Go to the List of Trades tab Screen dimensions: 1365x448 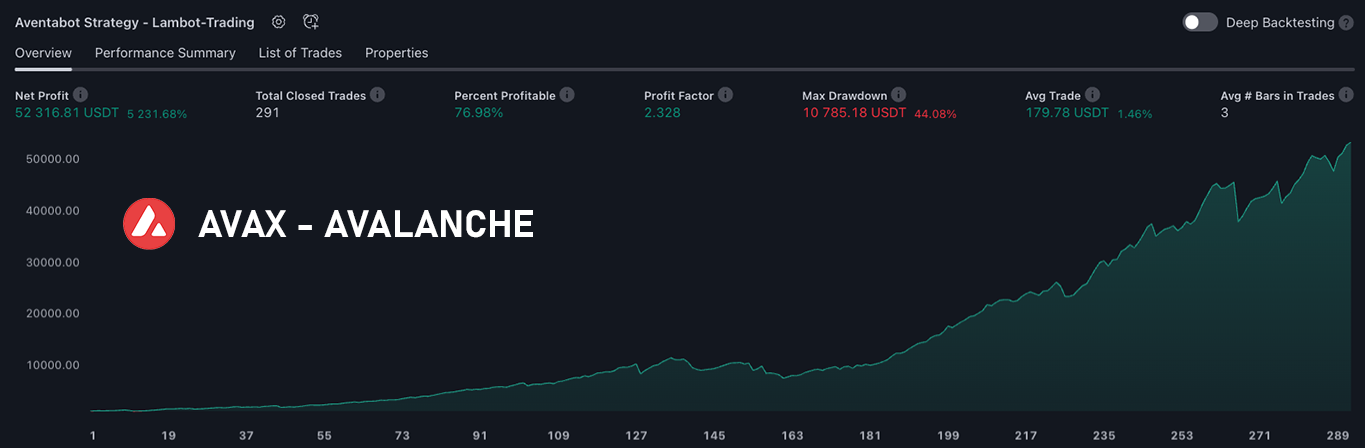(300, 53)
